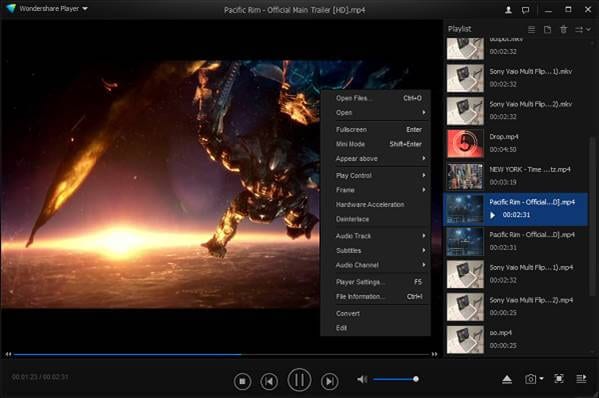This screenshot has height=398, width=599.
Task: Select Sony Vaio Multi Flip 2).mkv item
Action: click(x=516, y=111)
